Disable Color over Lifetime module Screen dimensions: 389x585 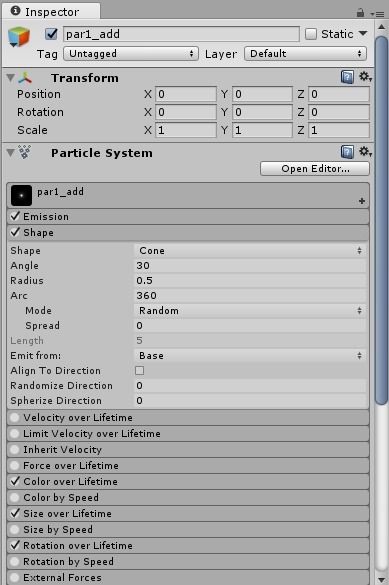point(15,481)
